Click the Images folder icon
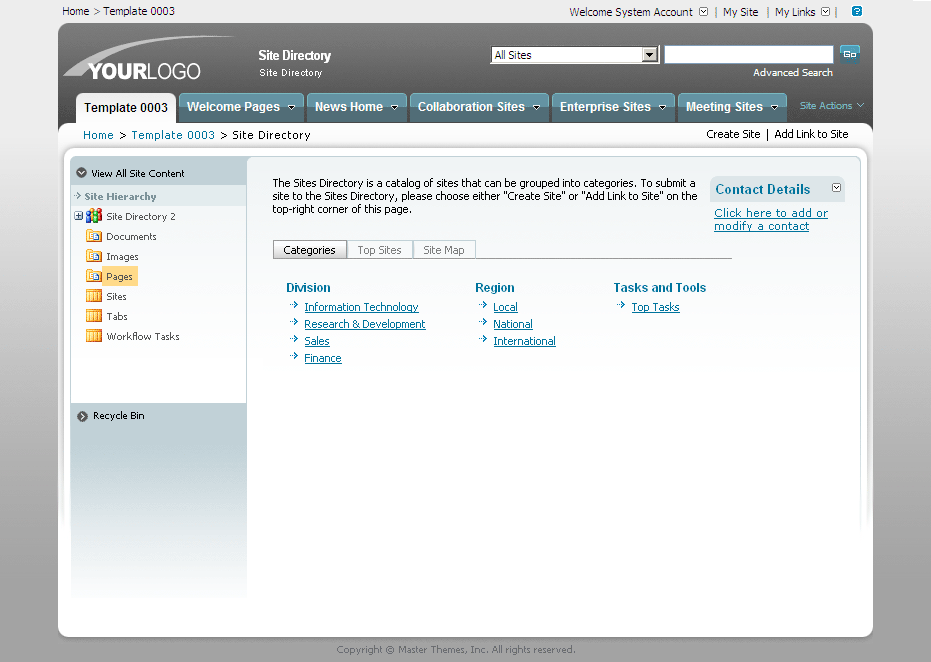This screenshot has width=931, height=662. click(x=94, y=257)
